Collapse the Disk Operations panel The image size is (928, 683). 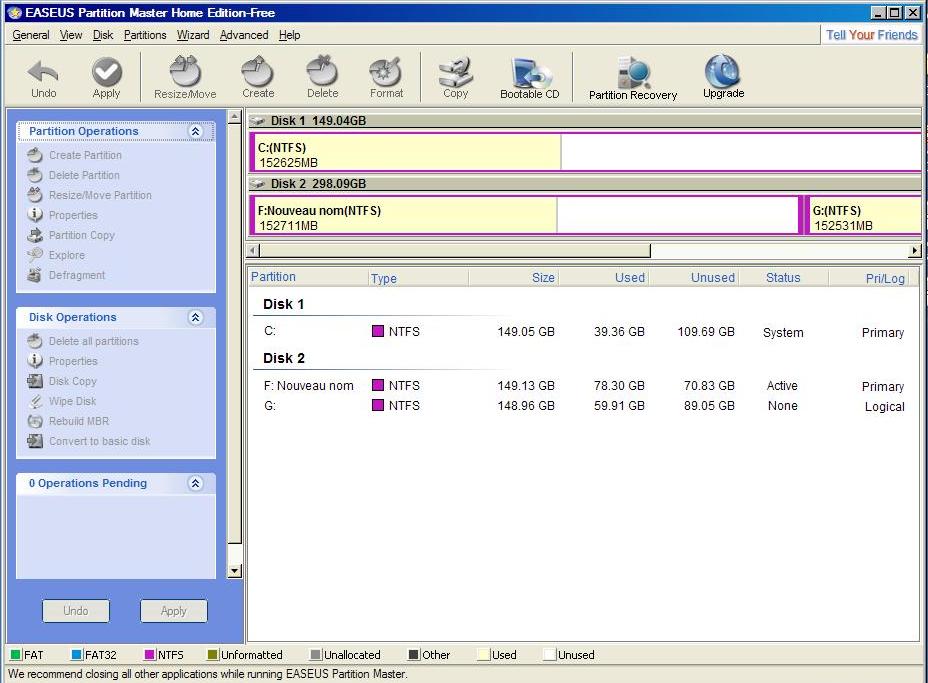195,317
